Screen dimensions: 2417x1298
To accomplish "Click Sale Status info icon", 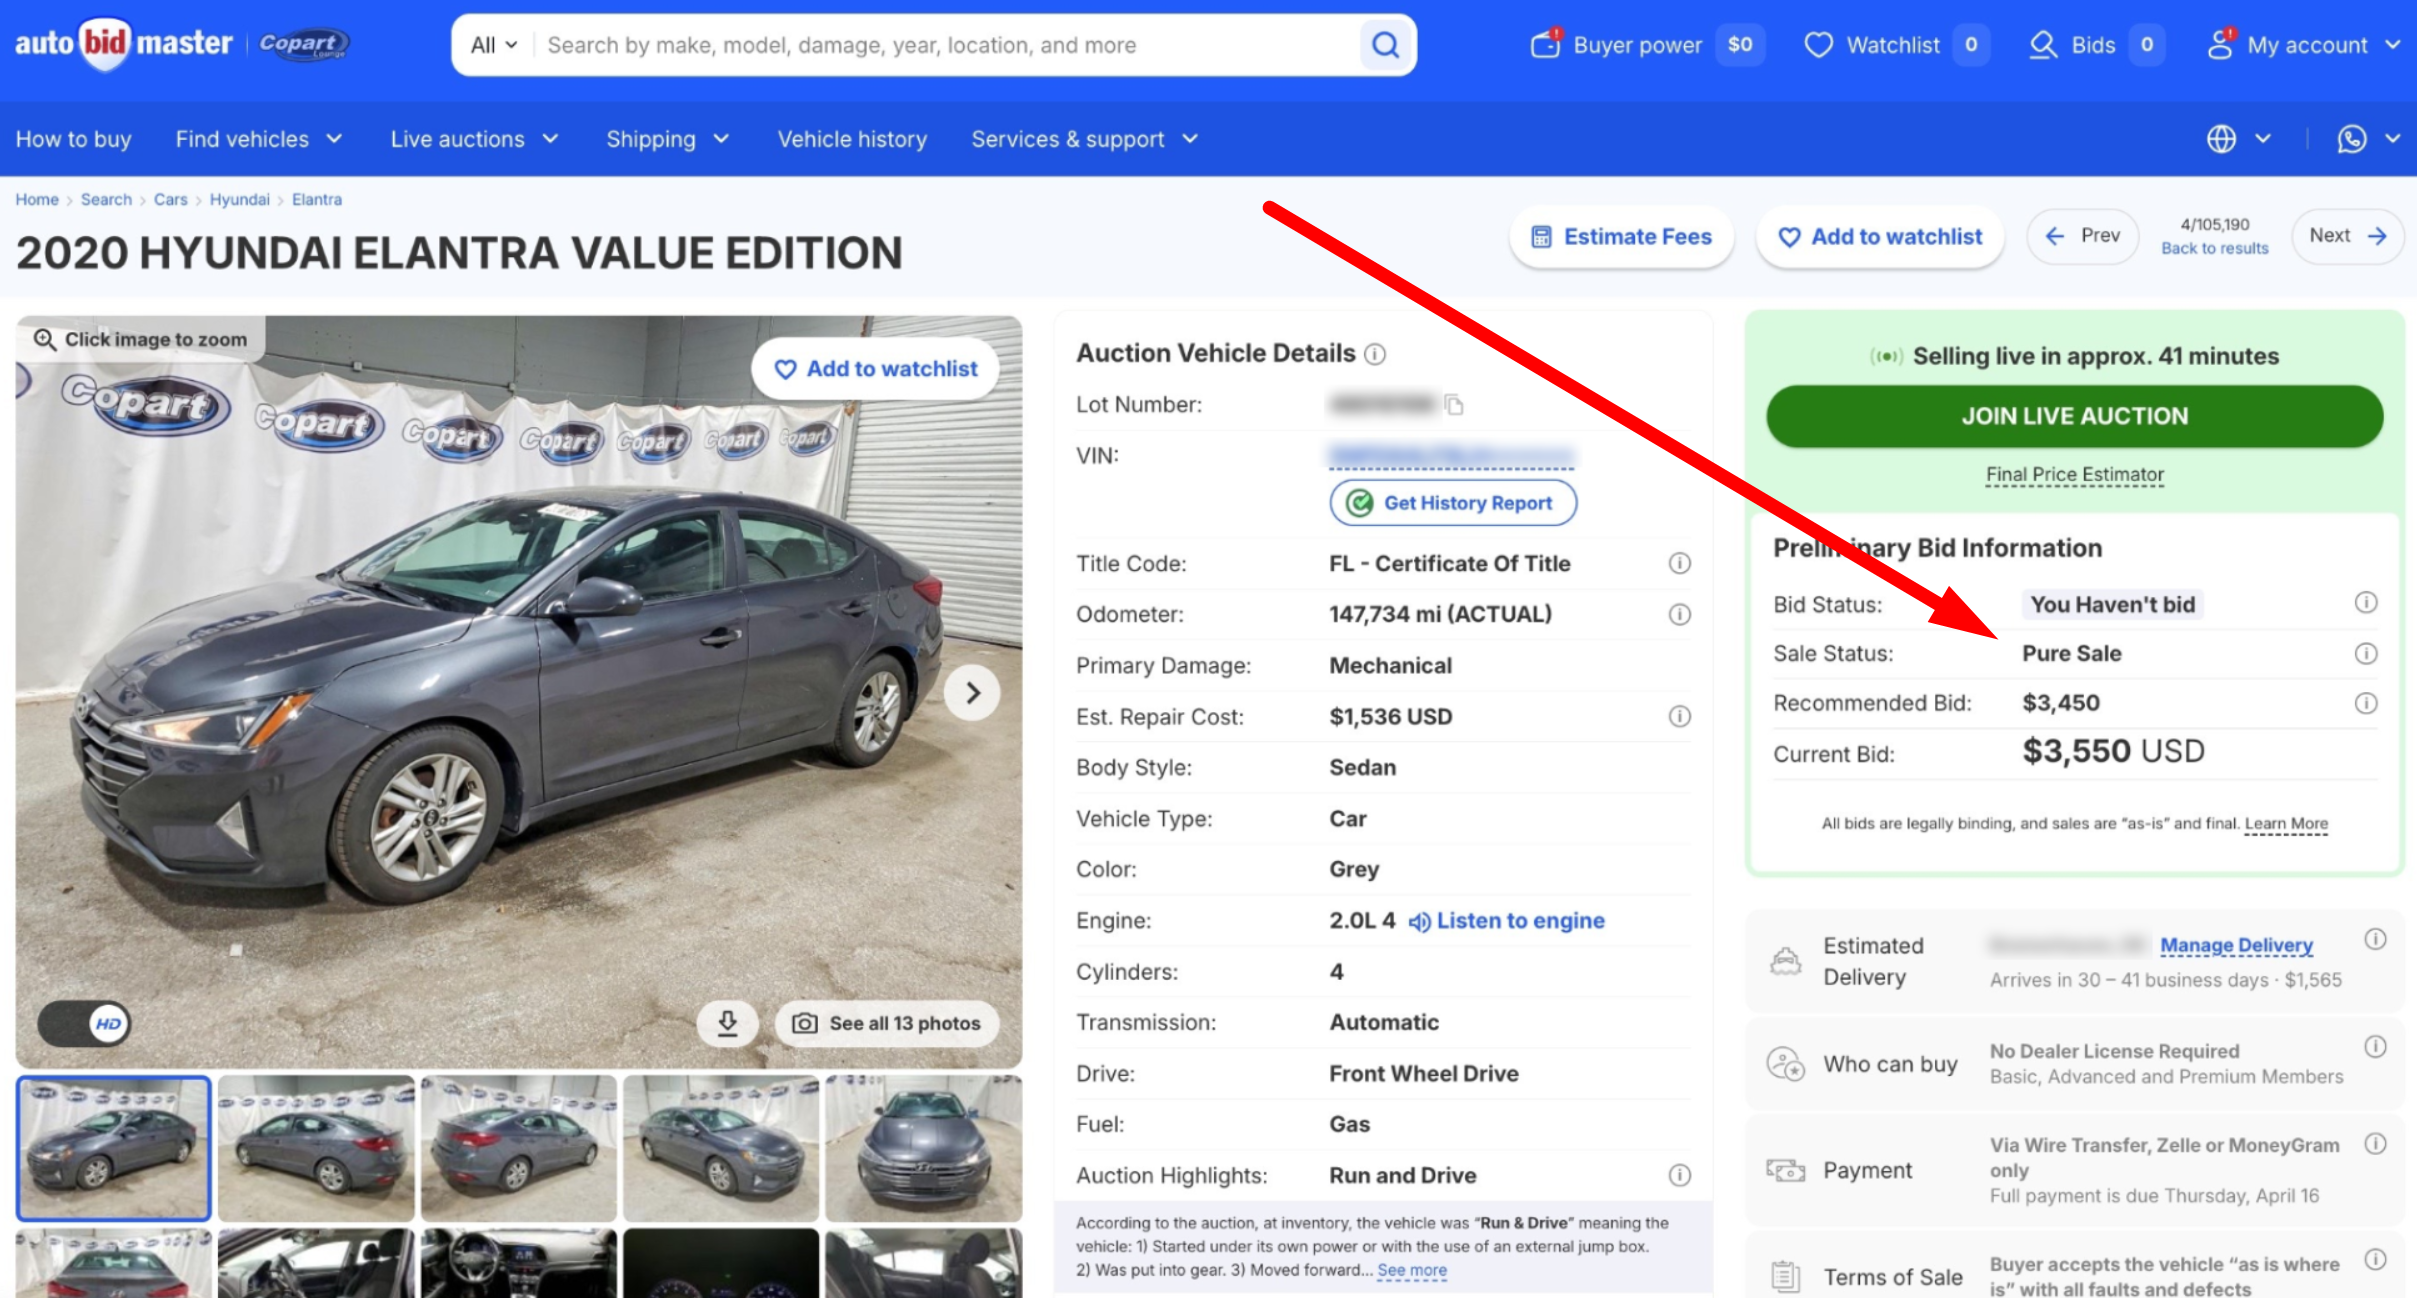I will pos(2365,653).
